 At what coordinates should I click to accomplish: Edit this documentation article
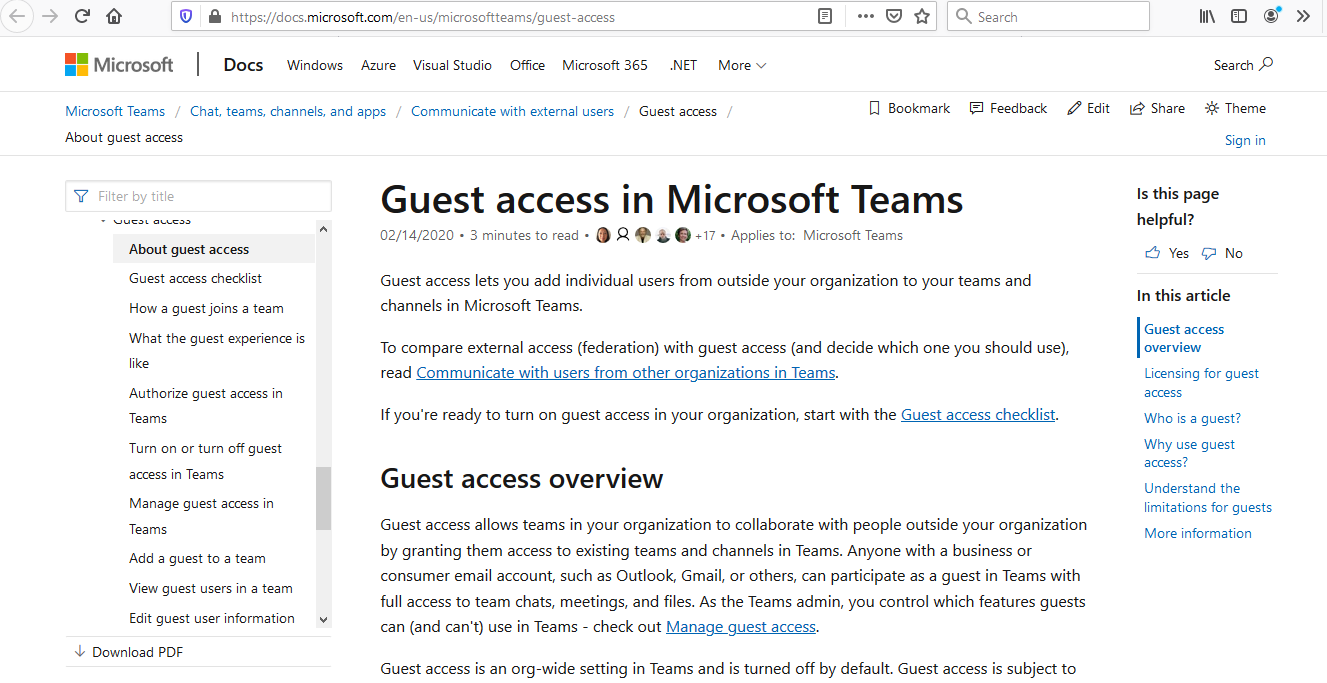[1088, 108]
